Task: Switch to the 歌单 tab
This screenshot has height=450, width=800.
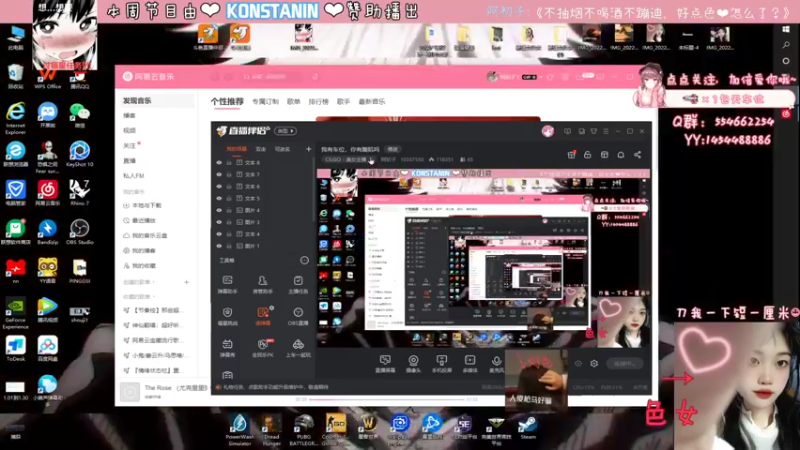Action: point(294,102)
